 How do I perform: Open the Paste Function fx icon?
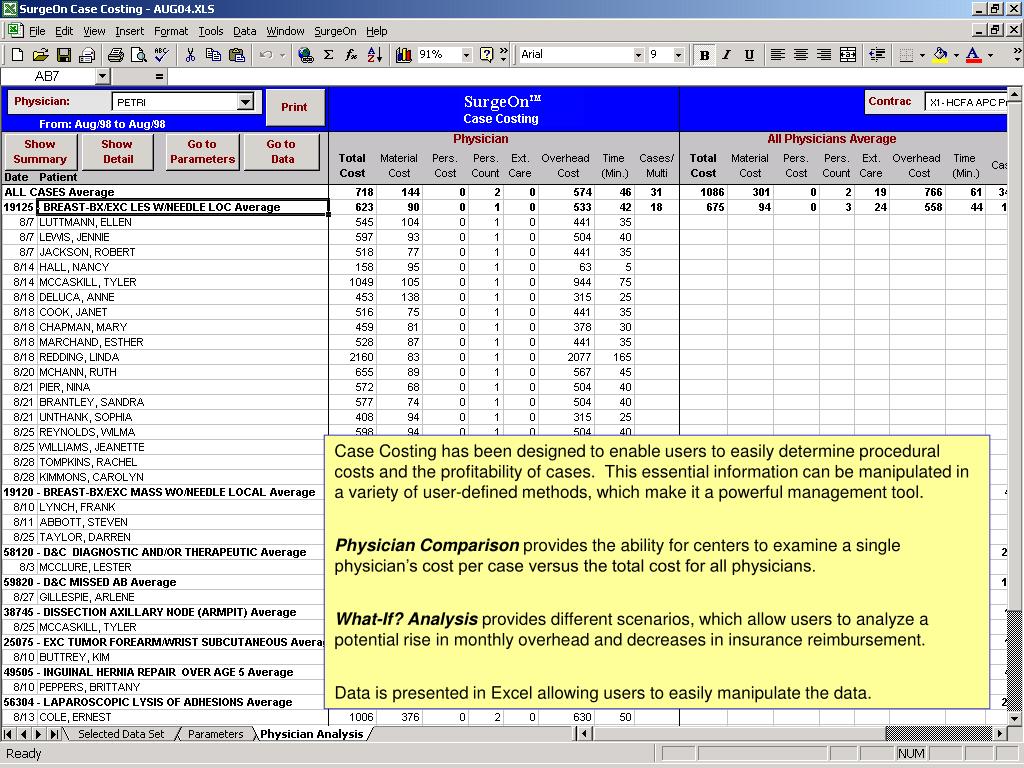tap(351, 55)
